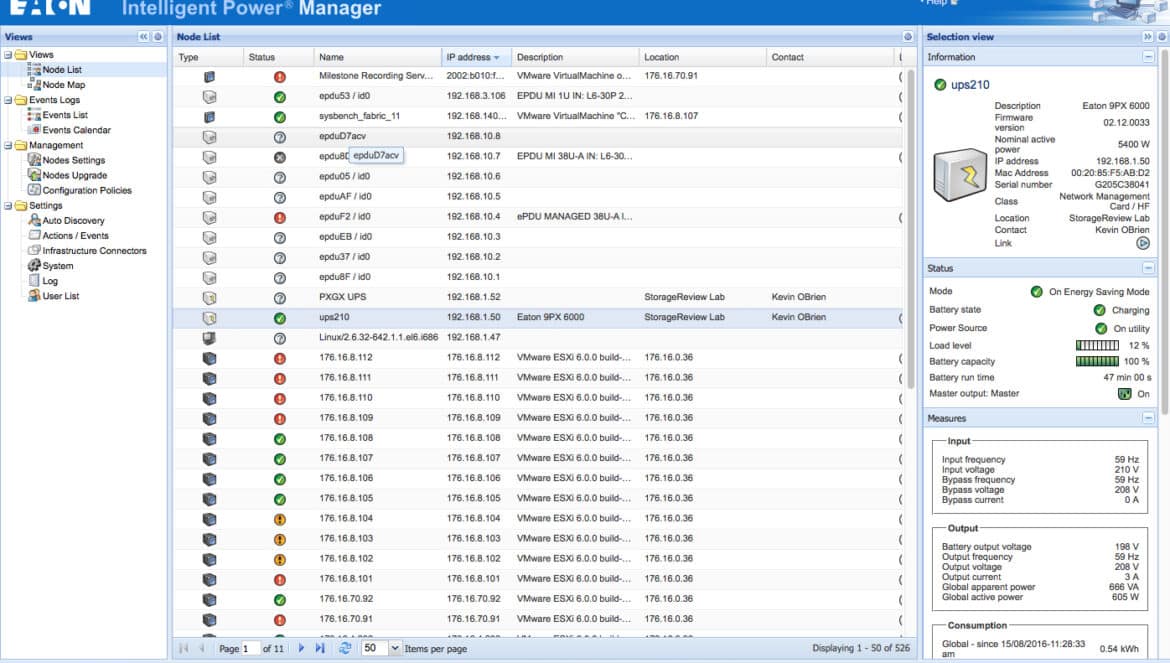
Task: Click the Master output On icon
Action: click(x=1124, y=394)
